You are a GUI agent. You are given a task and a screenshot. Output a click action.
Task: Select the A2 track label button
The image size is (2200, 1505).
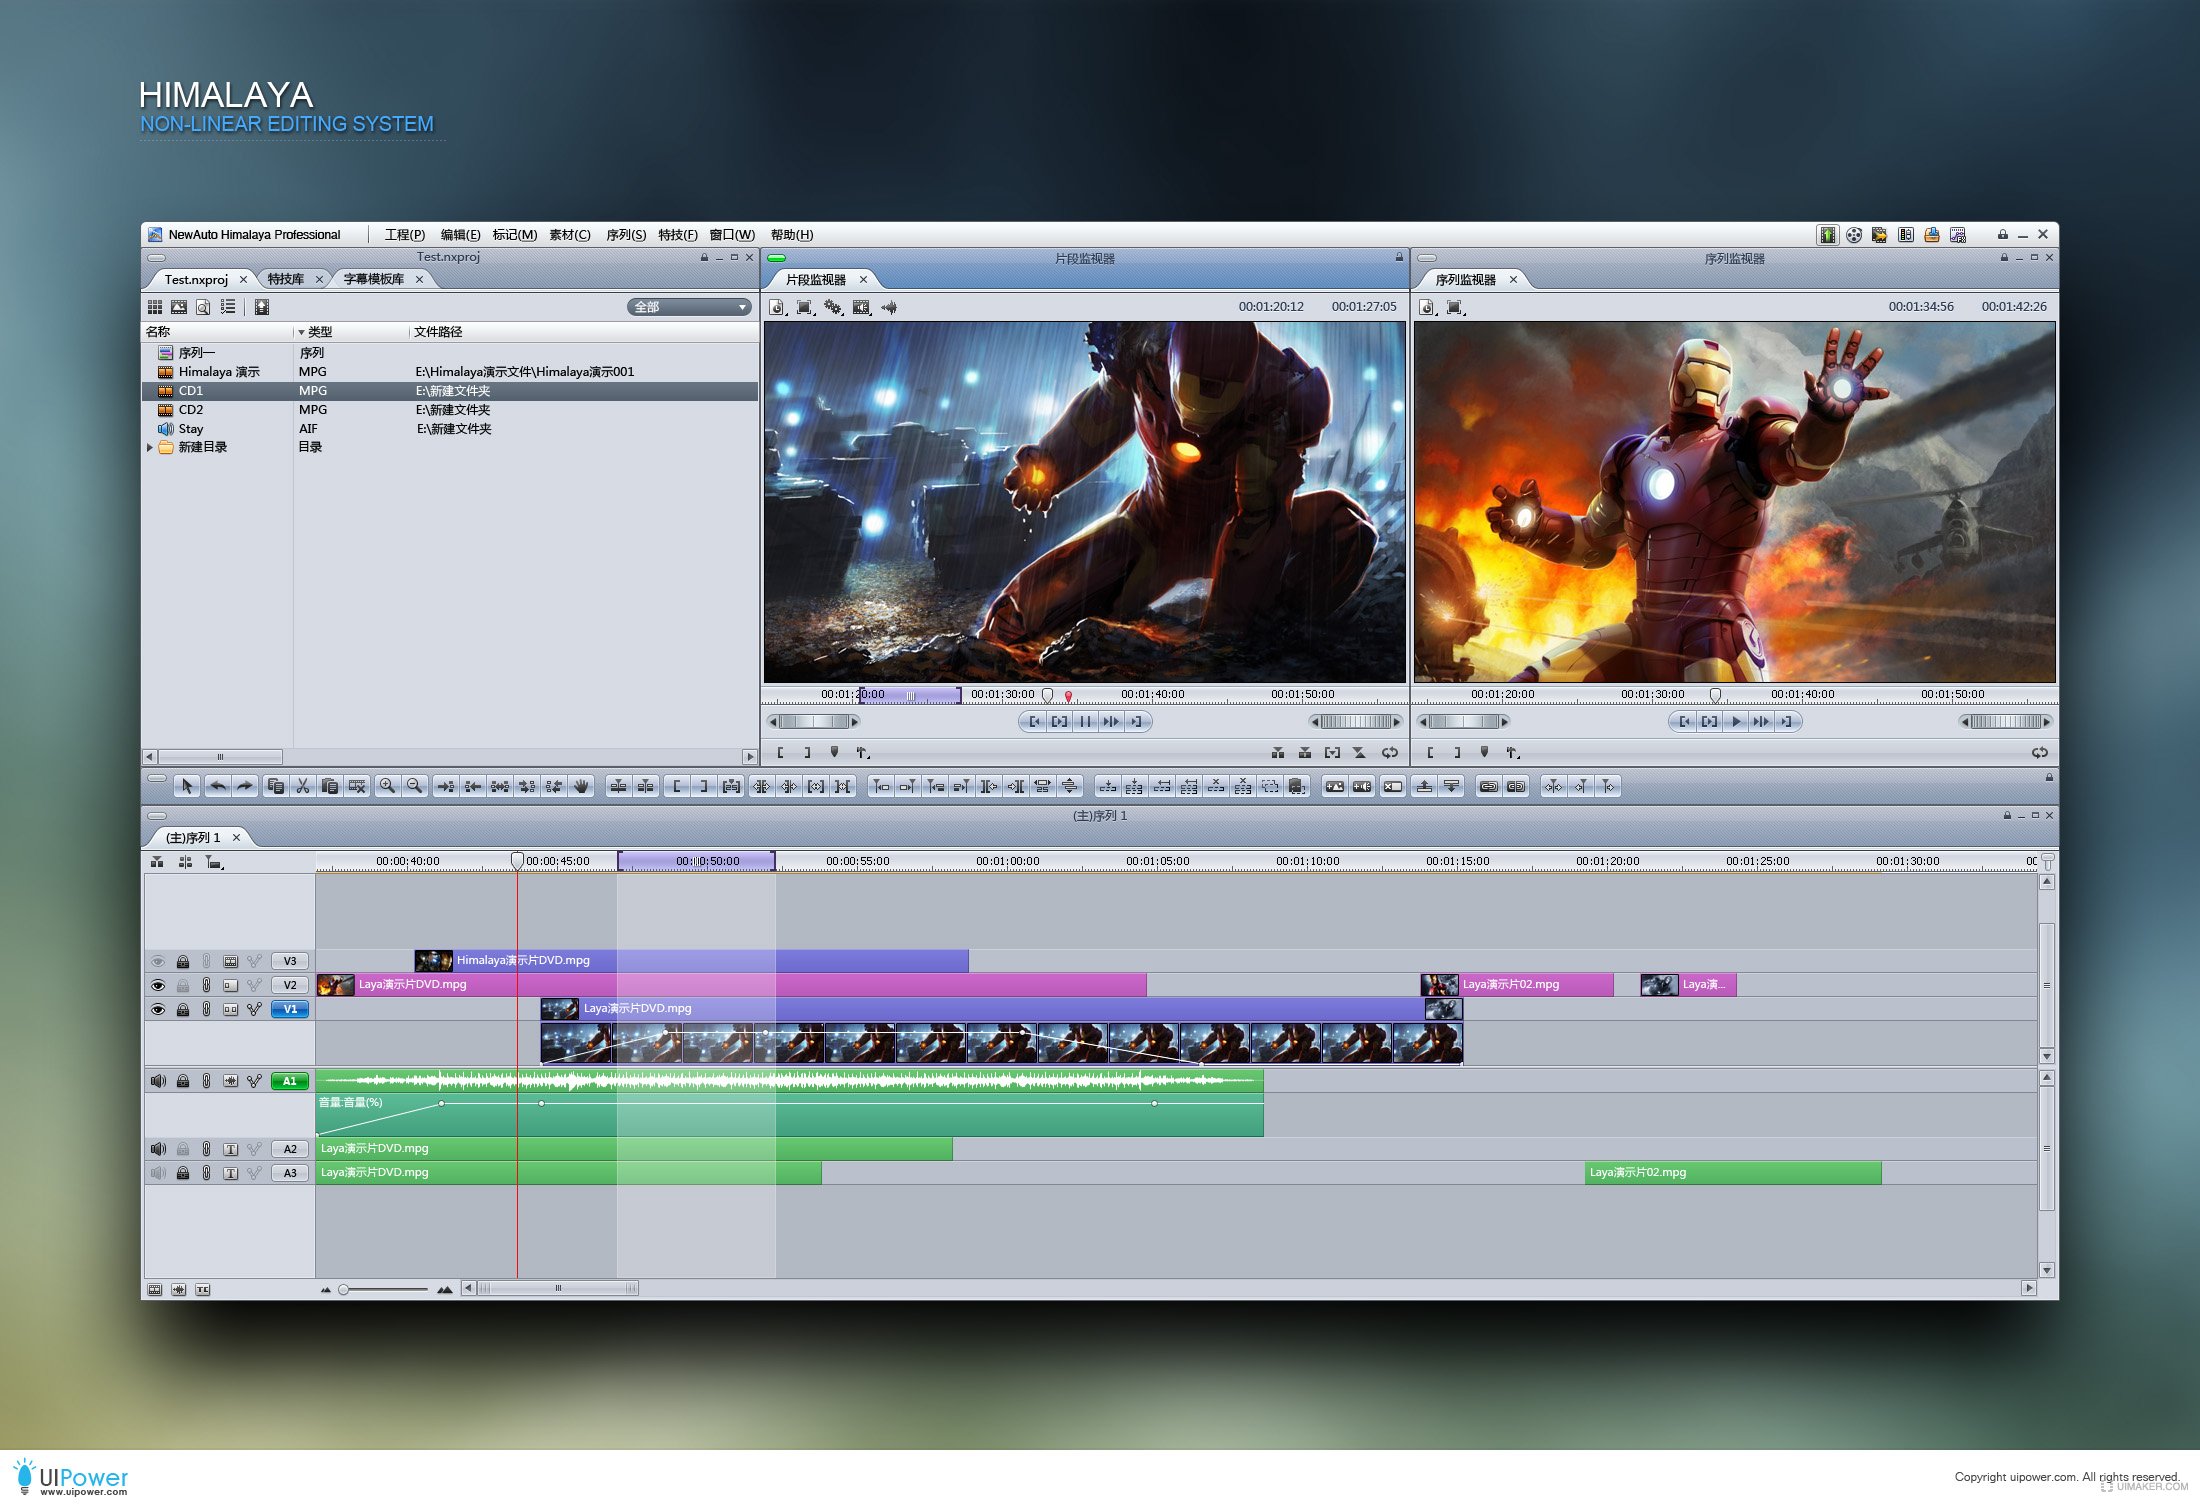pos(290,1149)
